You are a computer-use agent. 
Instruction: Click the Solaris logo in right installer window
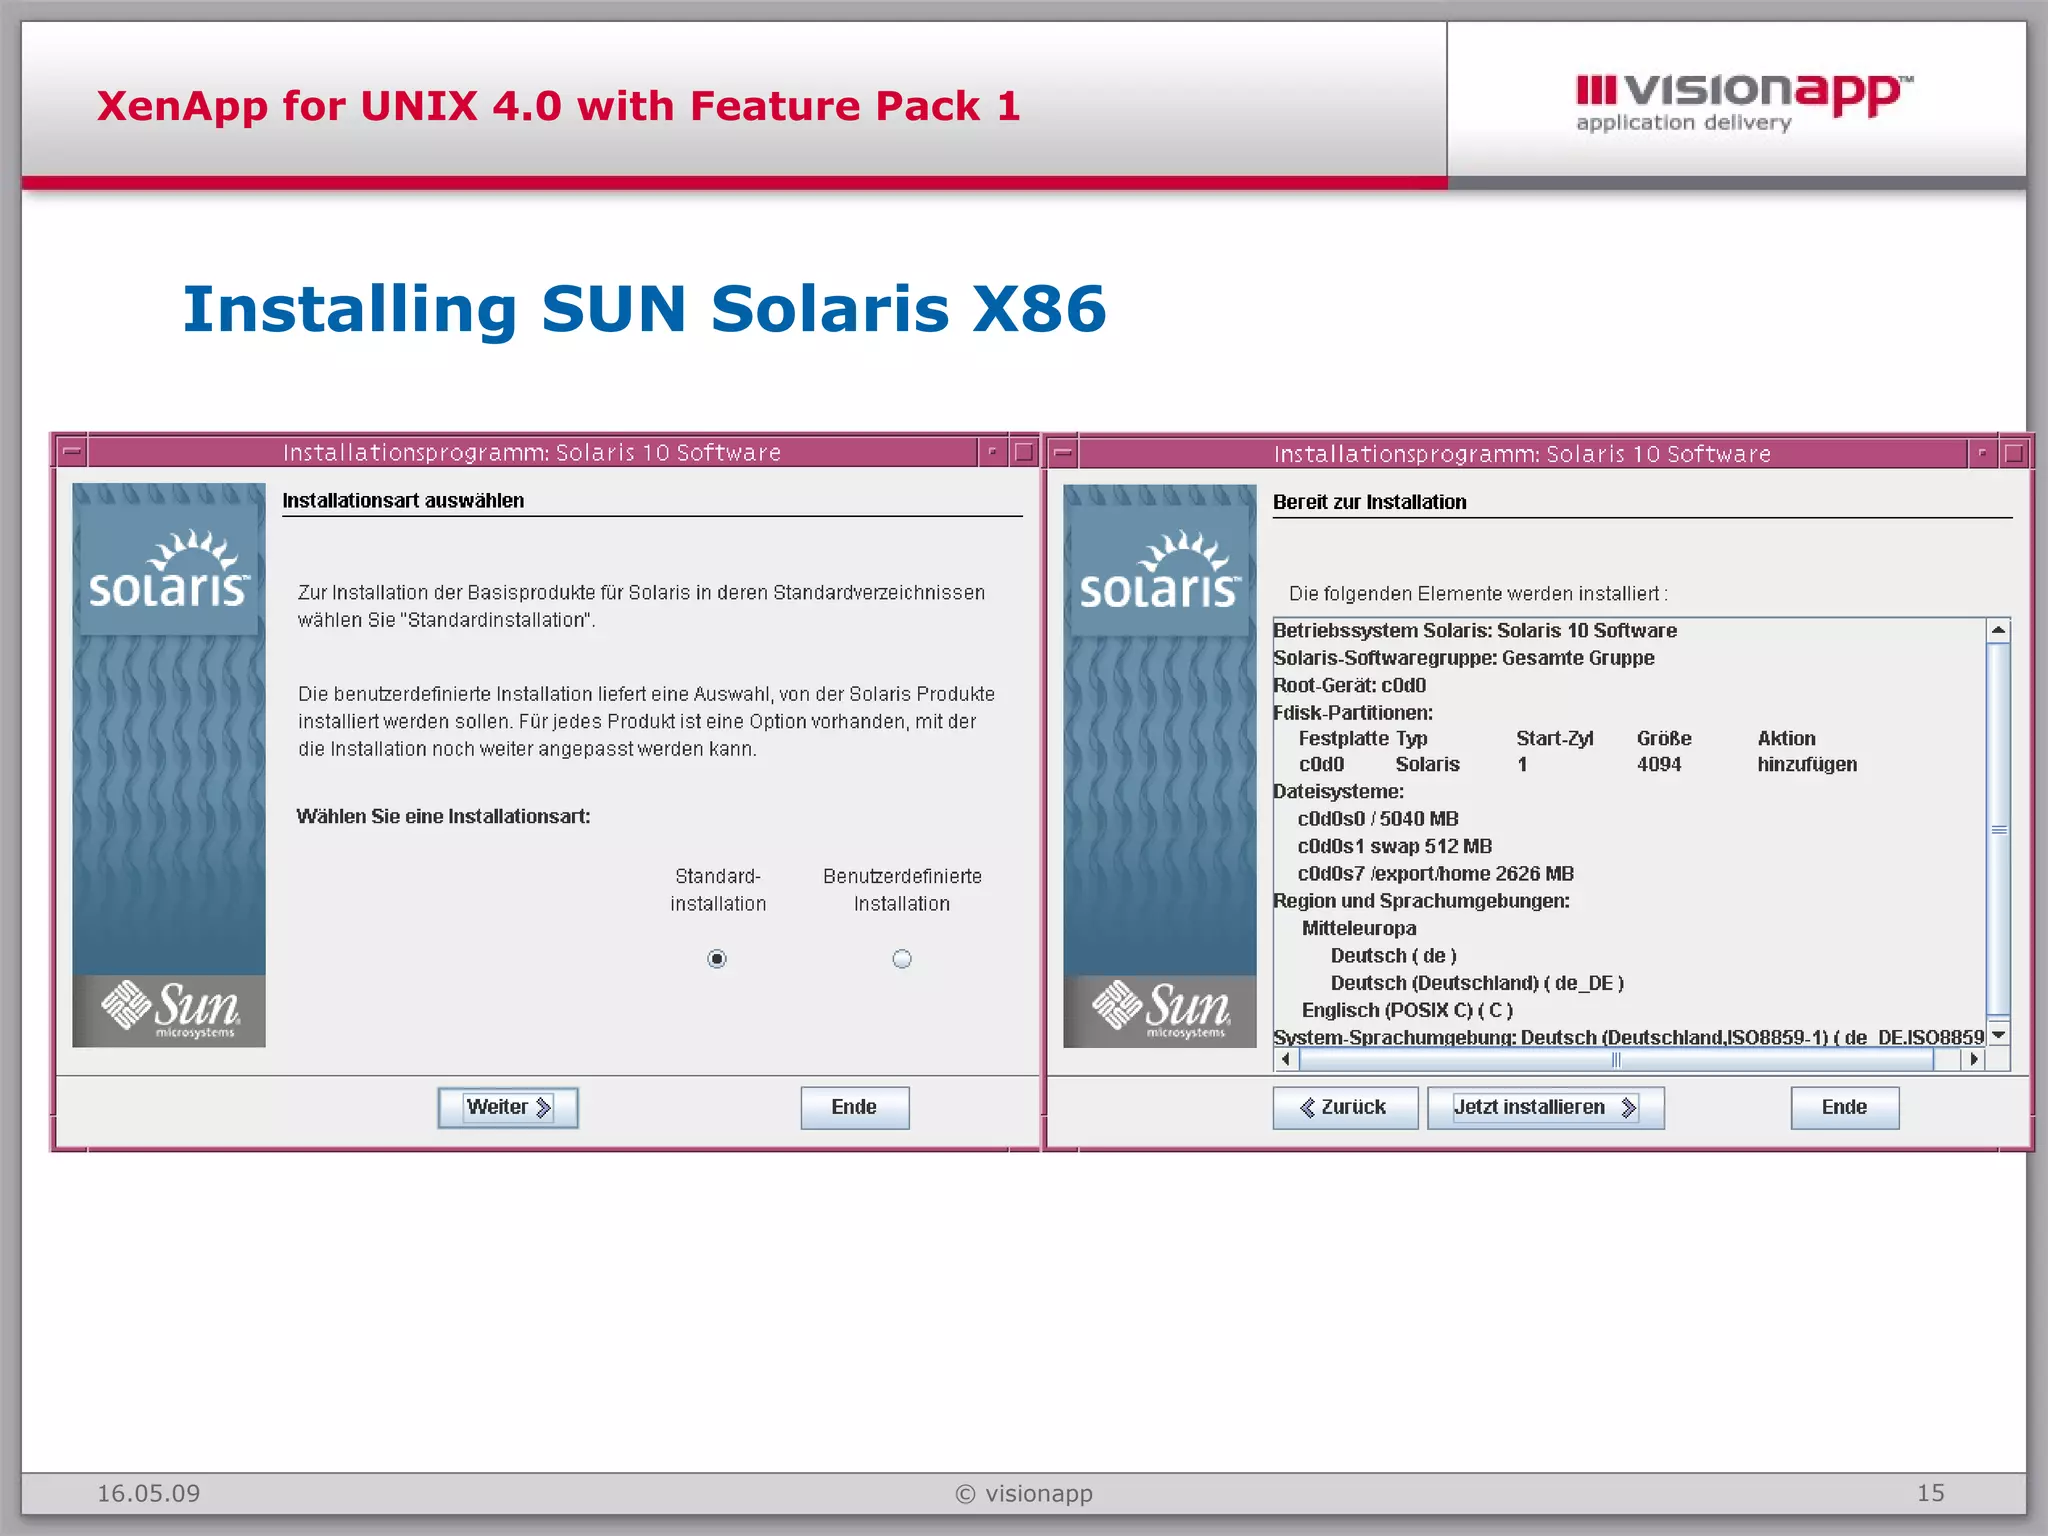1160,571
